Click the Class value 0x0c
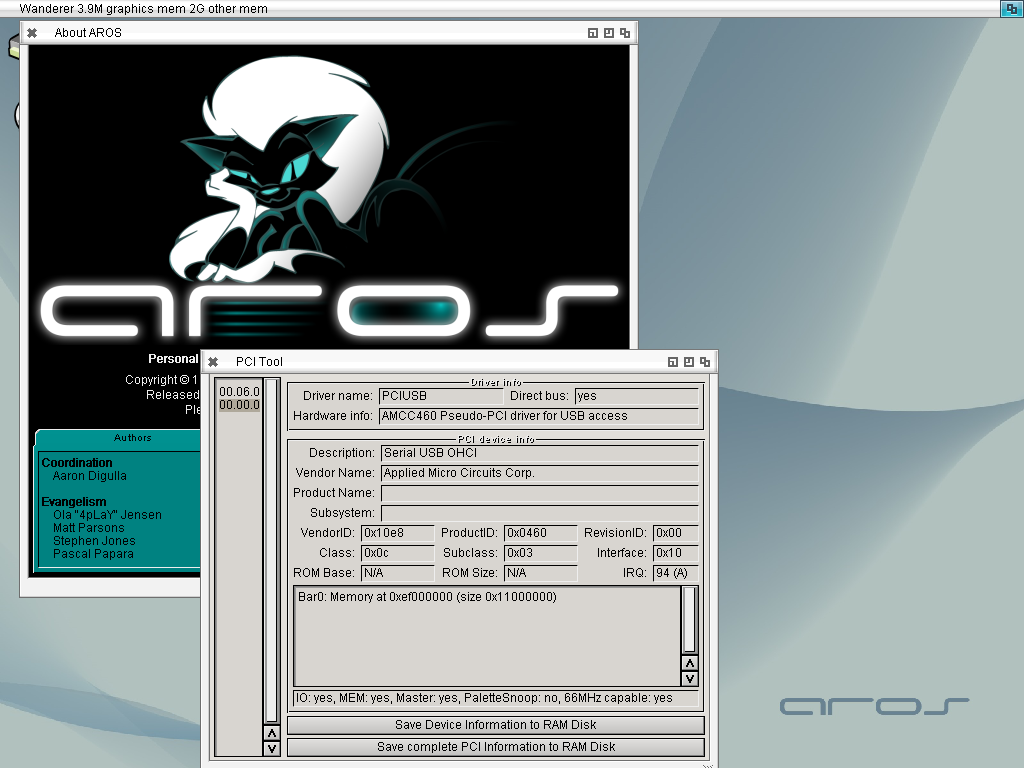This screenshot has height=768, width=1024. (x=398, y=553)
